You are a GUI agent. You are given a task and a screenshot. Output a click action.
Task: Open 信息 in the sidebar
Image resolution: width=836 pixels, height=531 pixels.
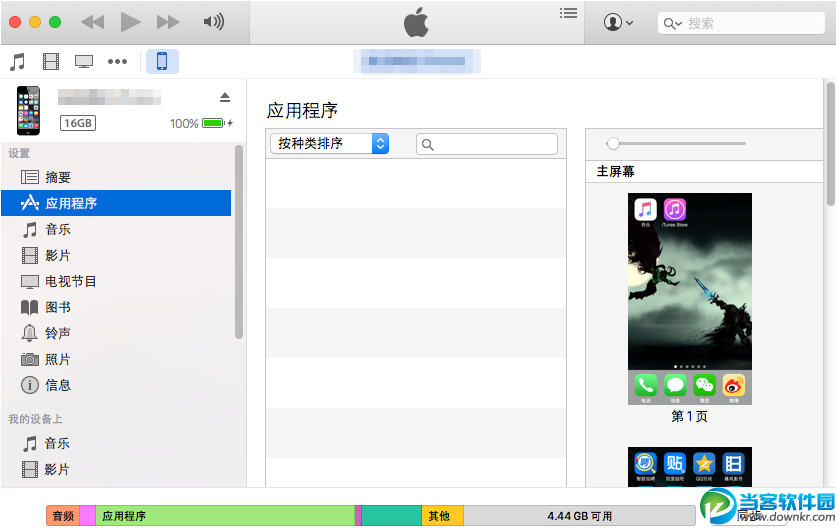(x=116, y=385)
